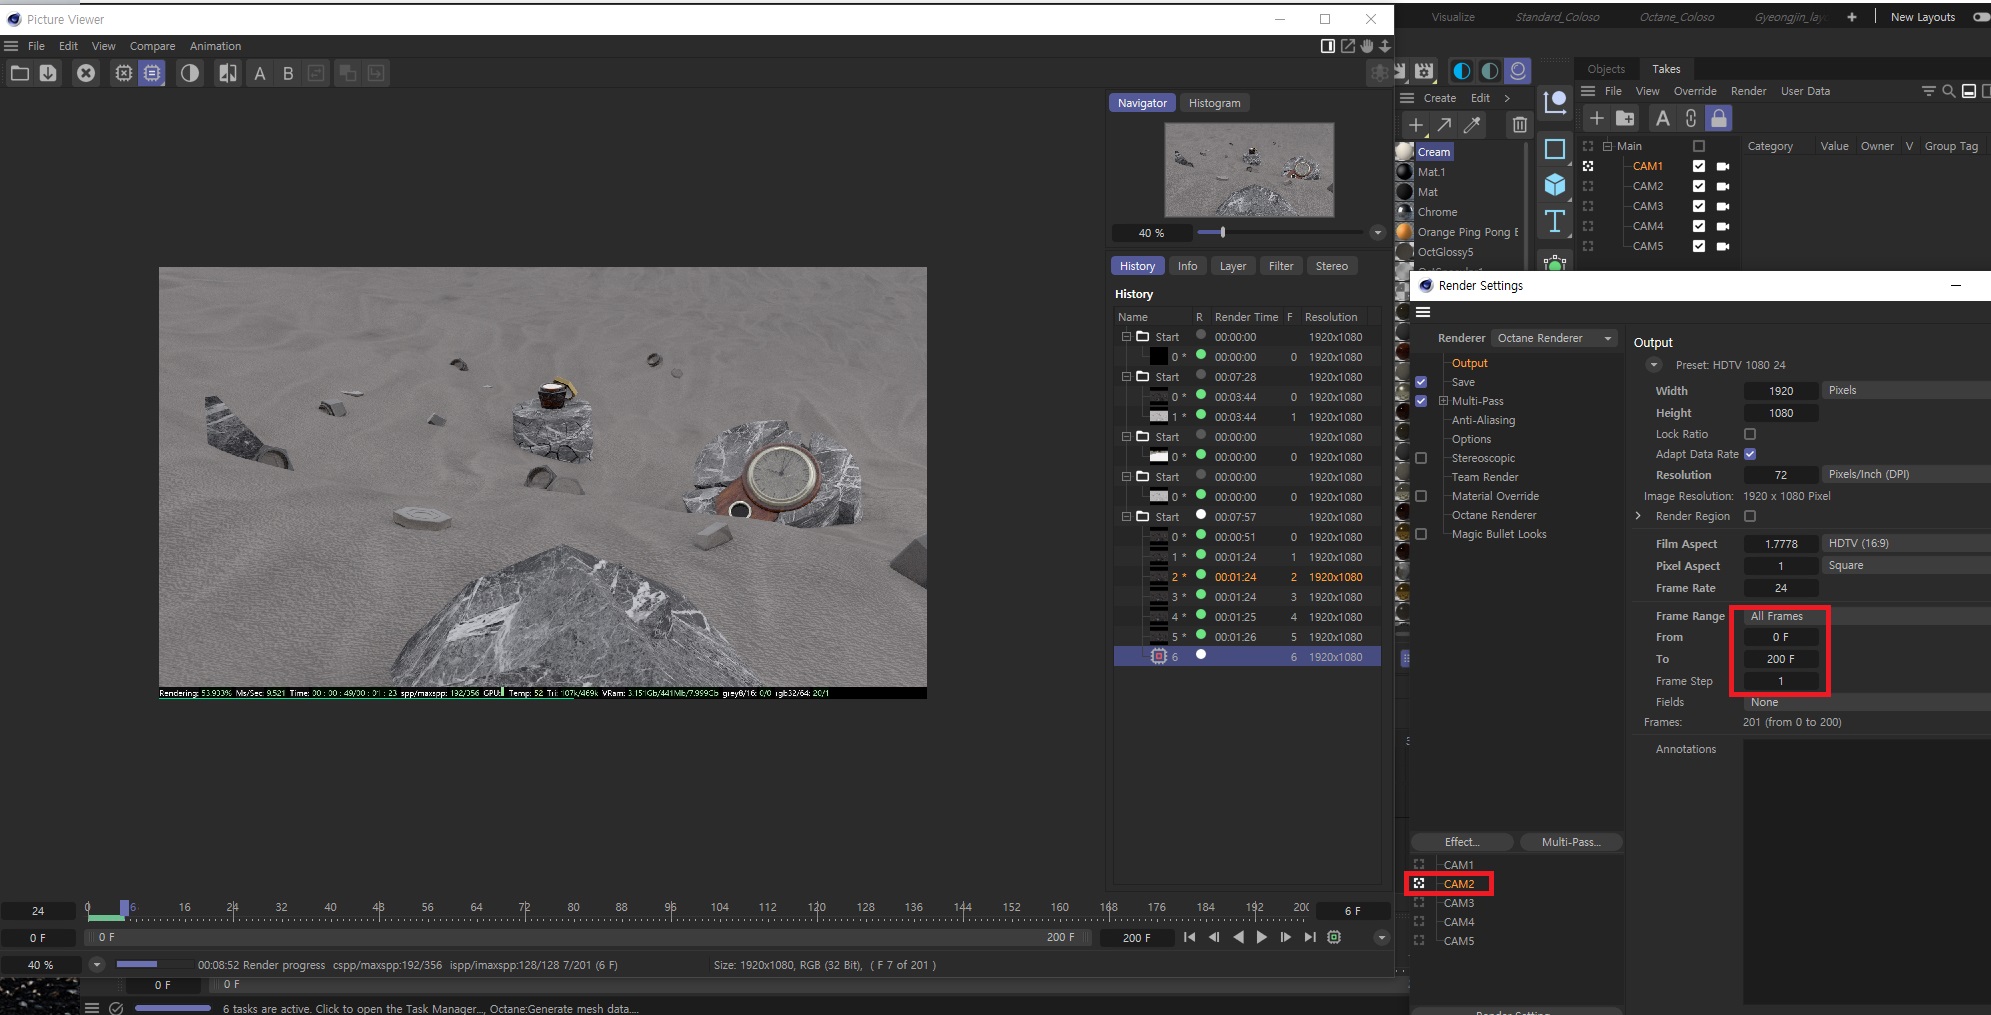Screen dimensions: 1991x1015
Task: Click the new take plus icon in Takes
Action: click(x=1596, y=118)
